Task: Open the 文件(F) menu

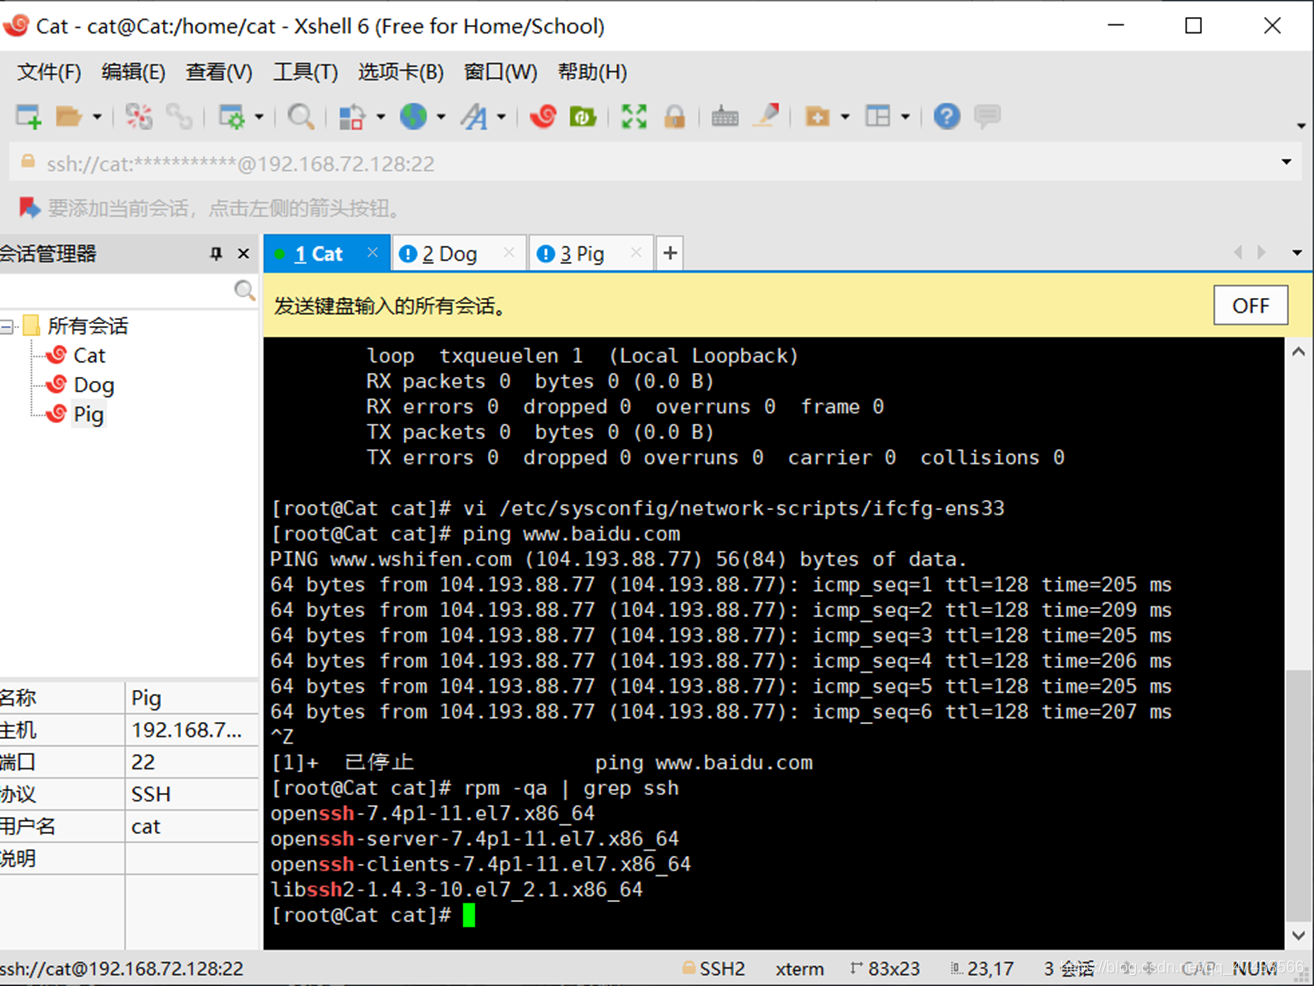Action: pos(49,72)
